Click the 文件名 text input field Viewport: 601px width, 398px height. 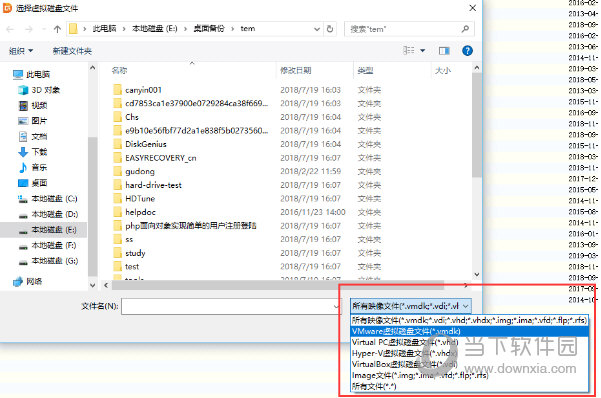coord(230,306)
